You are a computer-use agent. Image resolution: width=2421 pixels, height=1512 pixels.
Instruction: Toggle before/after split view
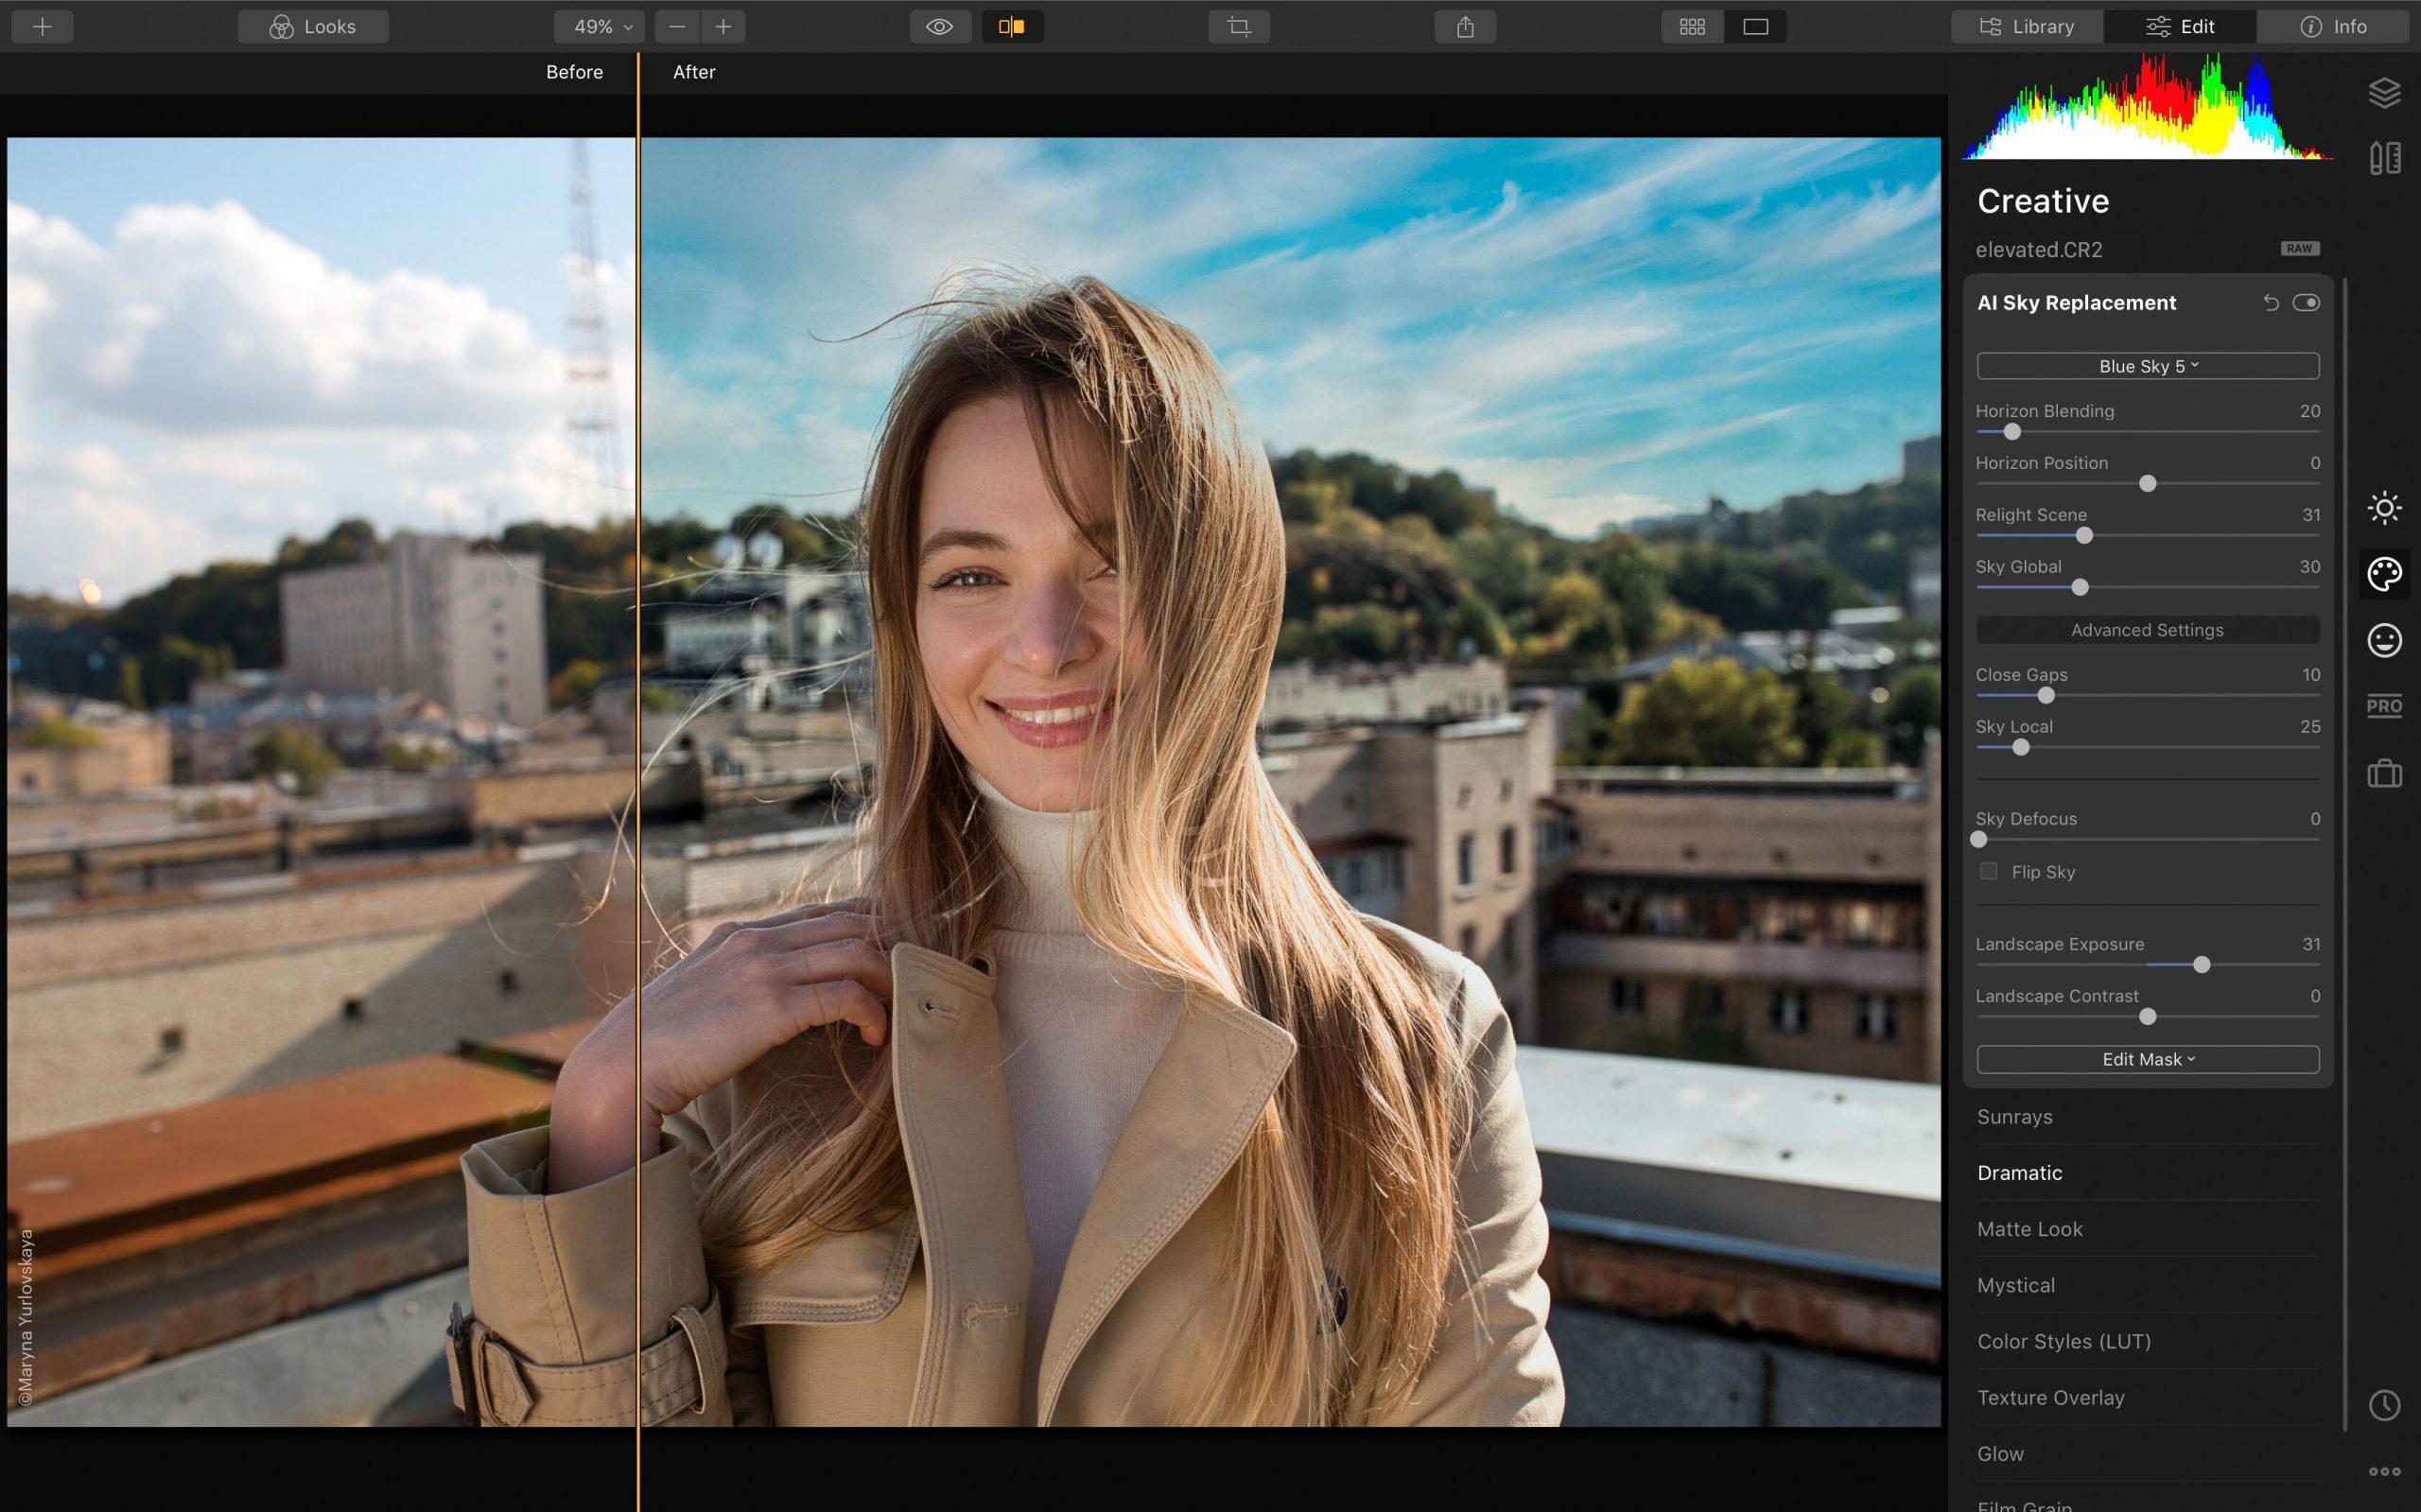point(1010,26)
